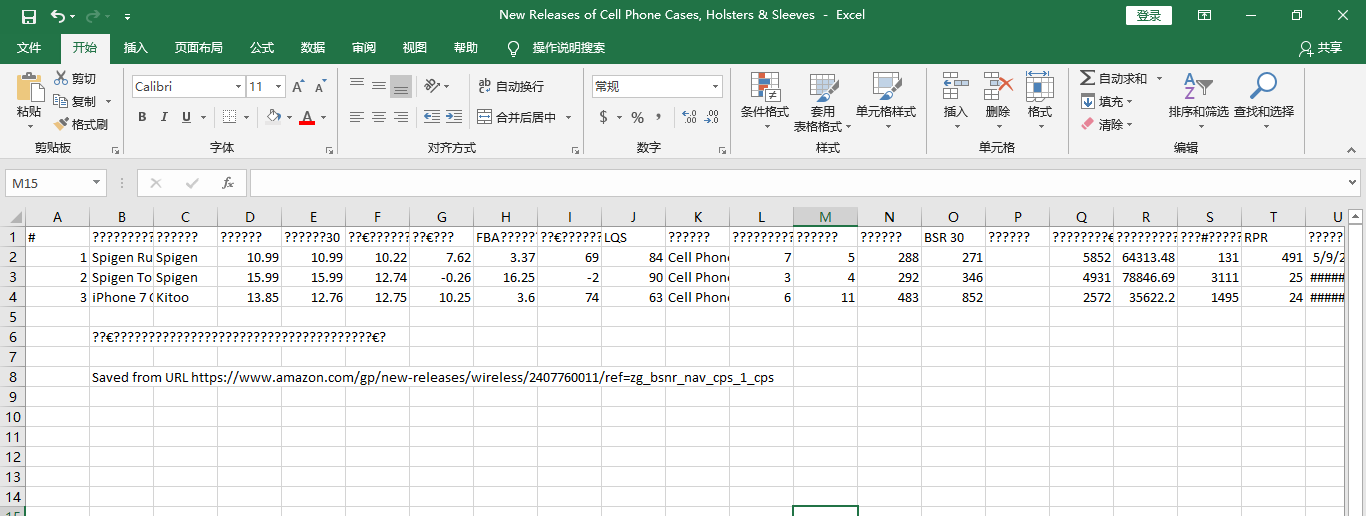The height and width of the screenshot is (516, 1366).
Task: Toggle Wrap Text option
Action: click(x=511, y=87)
